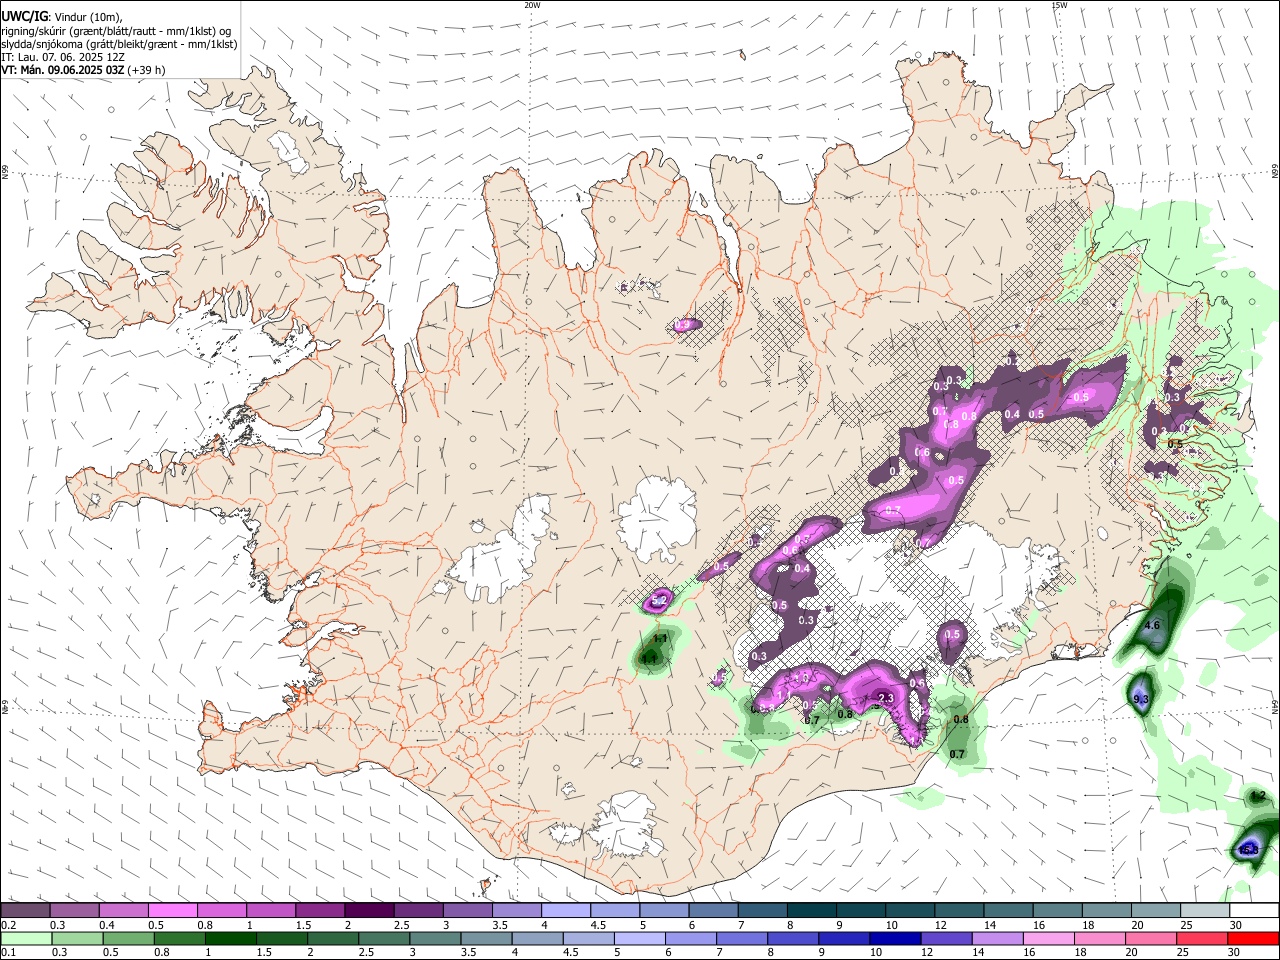Click the '15W' longitude label

(1059, 5)
